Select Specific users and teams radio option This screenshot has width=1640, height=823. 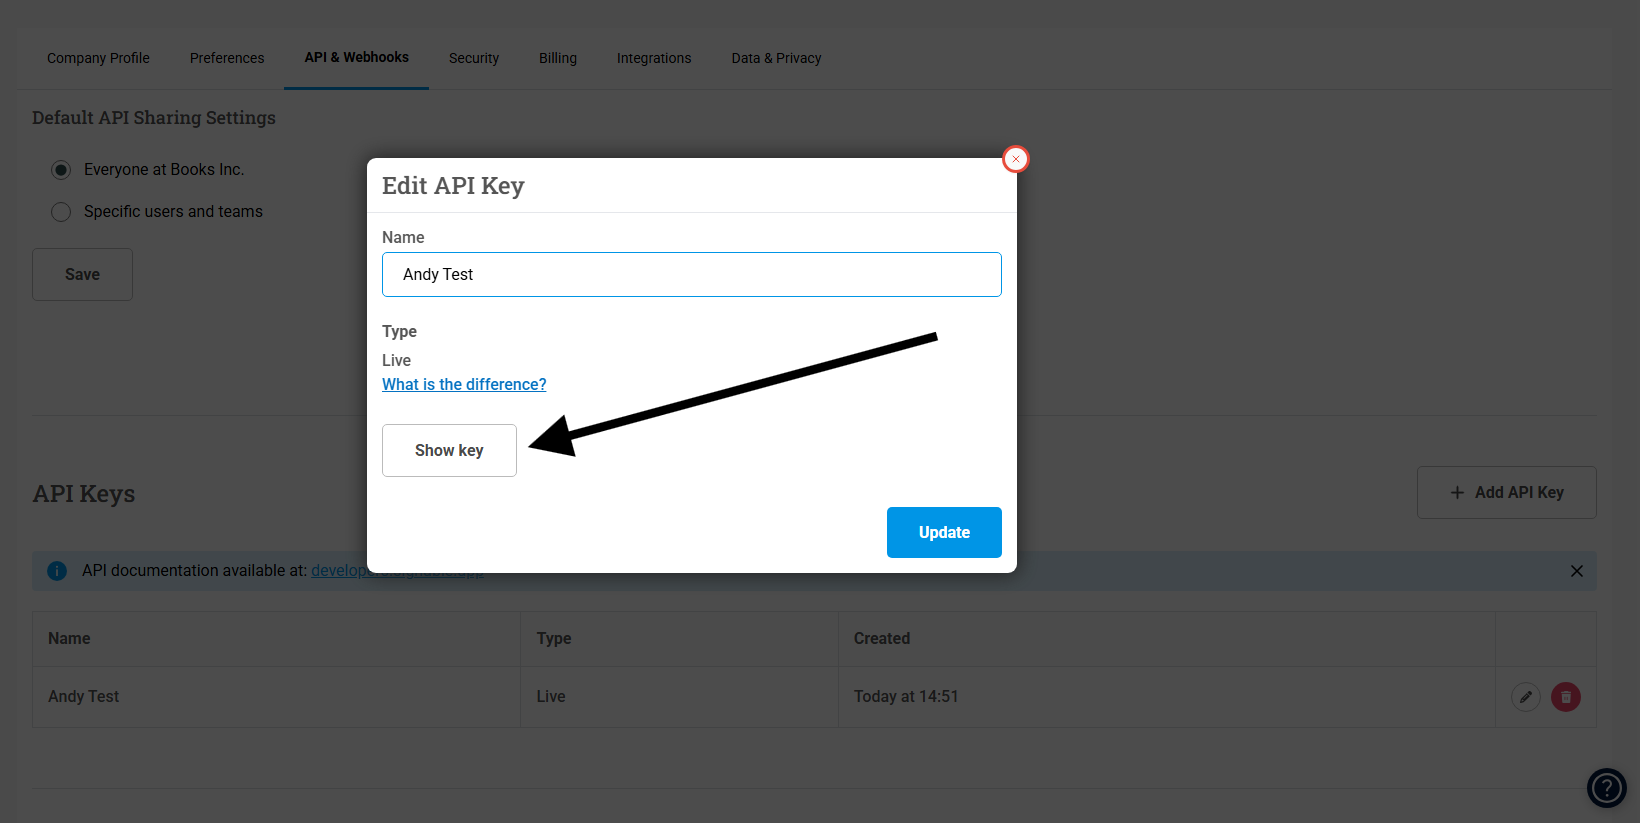coord(61,212)
